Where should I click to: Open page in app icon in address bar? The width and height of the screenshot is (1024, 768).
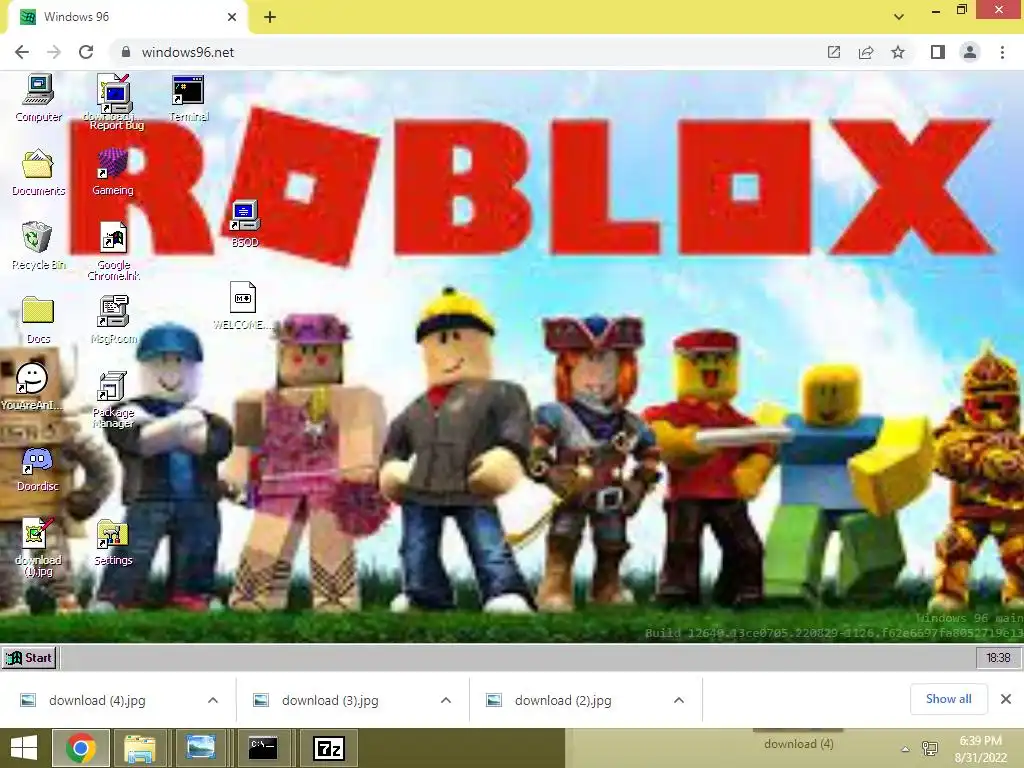click(x=833, y=52)
